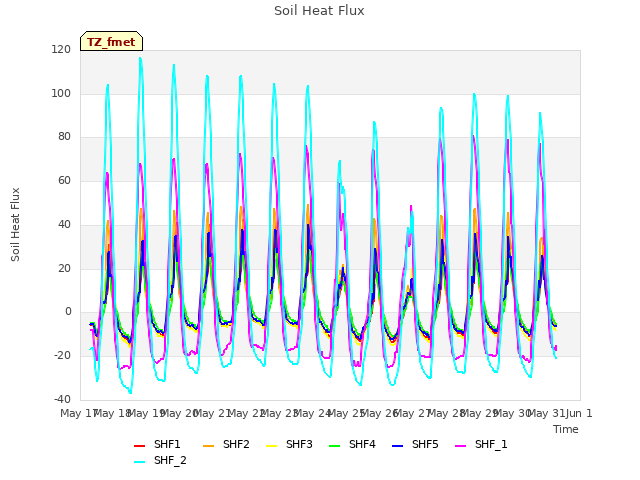Viewport: 640px width, 480px height.
Task: Toggle the SHF4 legend entry
Action: click(352, 444)
